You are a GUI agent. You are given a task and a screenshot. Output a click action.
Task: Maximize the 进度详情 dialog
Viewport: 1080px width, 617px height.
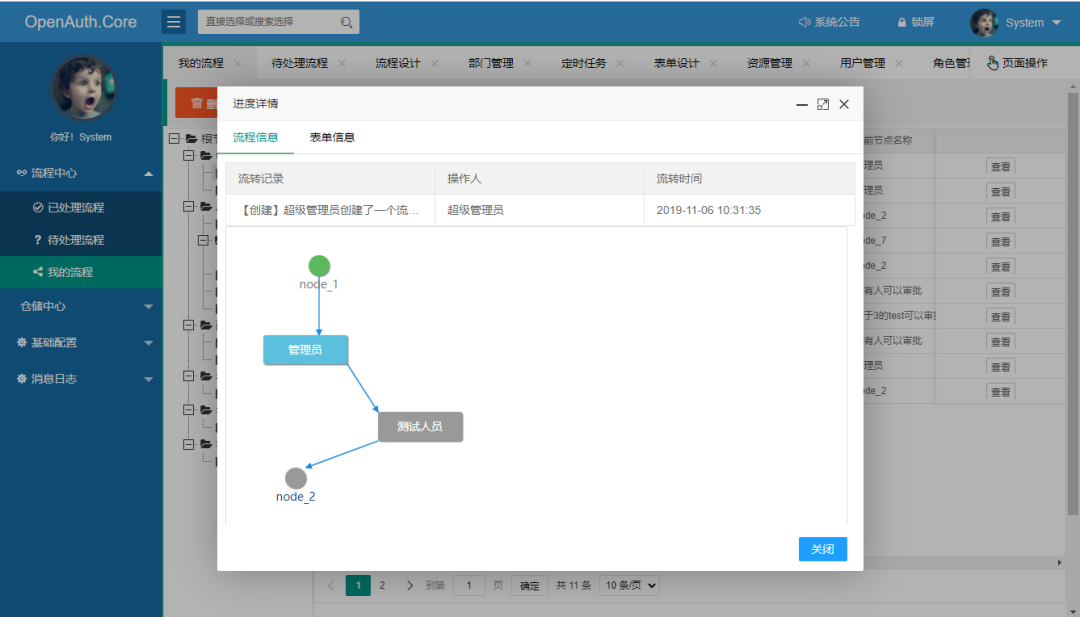(822, 104)
